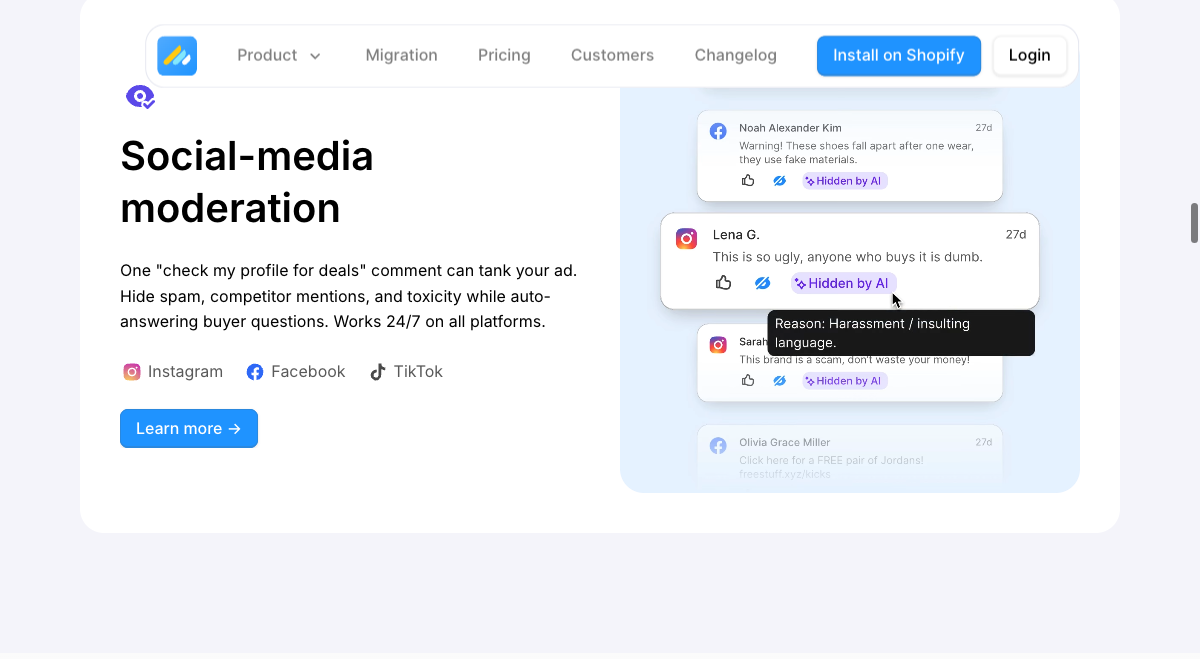Click the moderation shield icon above the heading
Viewport: 1200px width, 659px height.
(x=140, y=96)
